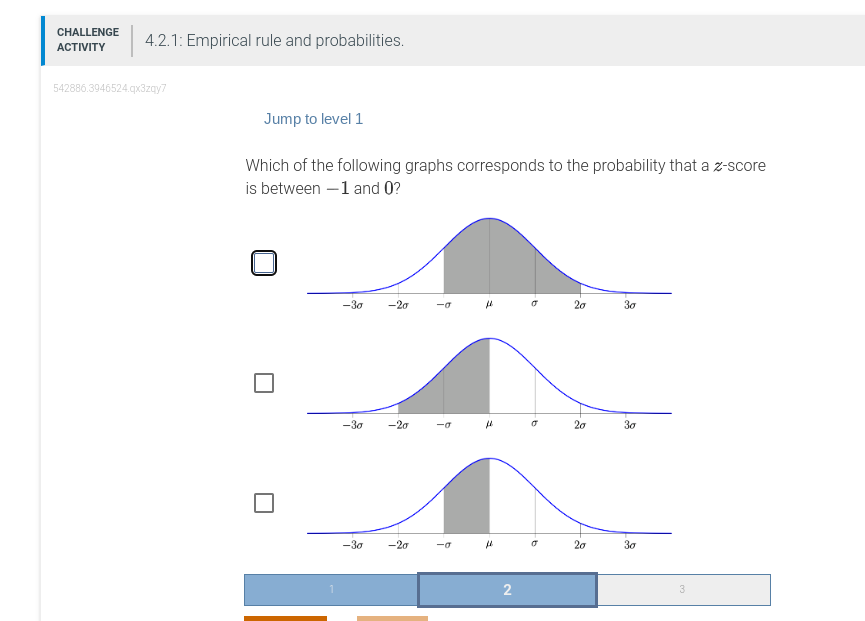865x621 pixels.
Task: Click the mu label on the middle graph
Action: click(489, 426)
